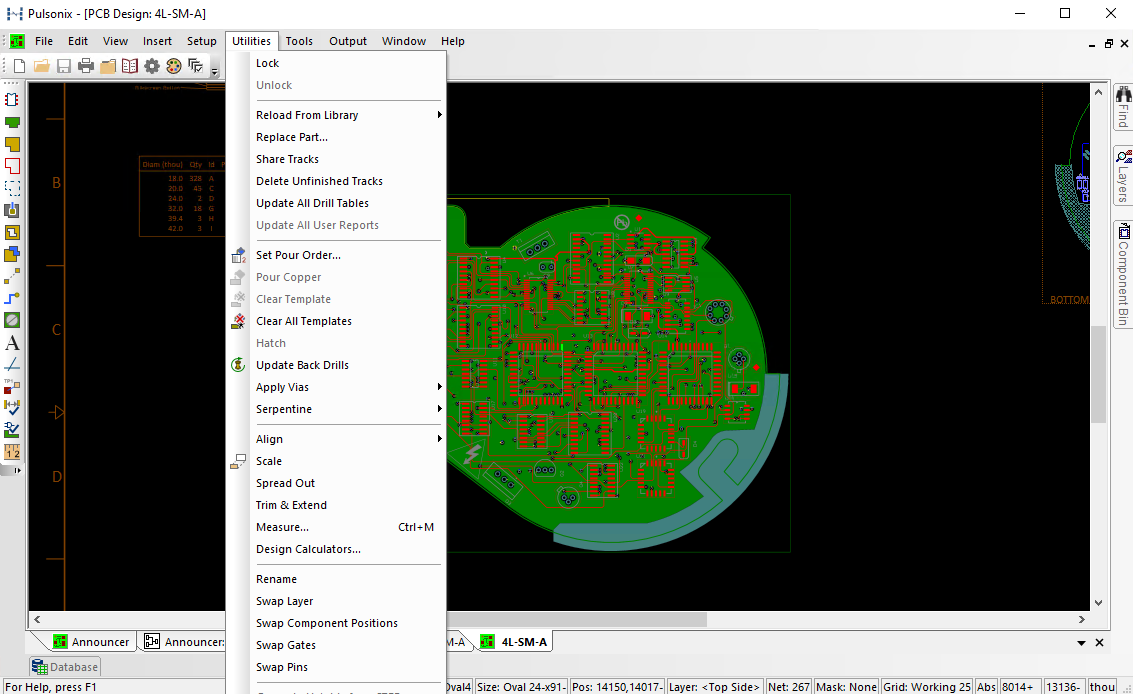Click the stacked-windows checkmark toolbar icon
The width and height of the screenshot is (1133, 694).
(x=195, y=67)
